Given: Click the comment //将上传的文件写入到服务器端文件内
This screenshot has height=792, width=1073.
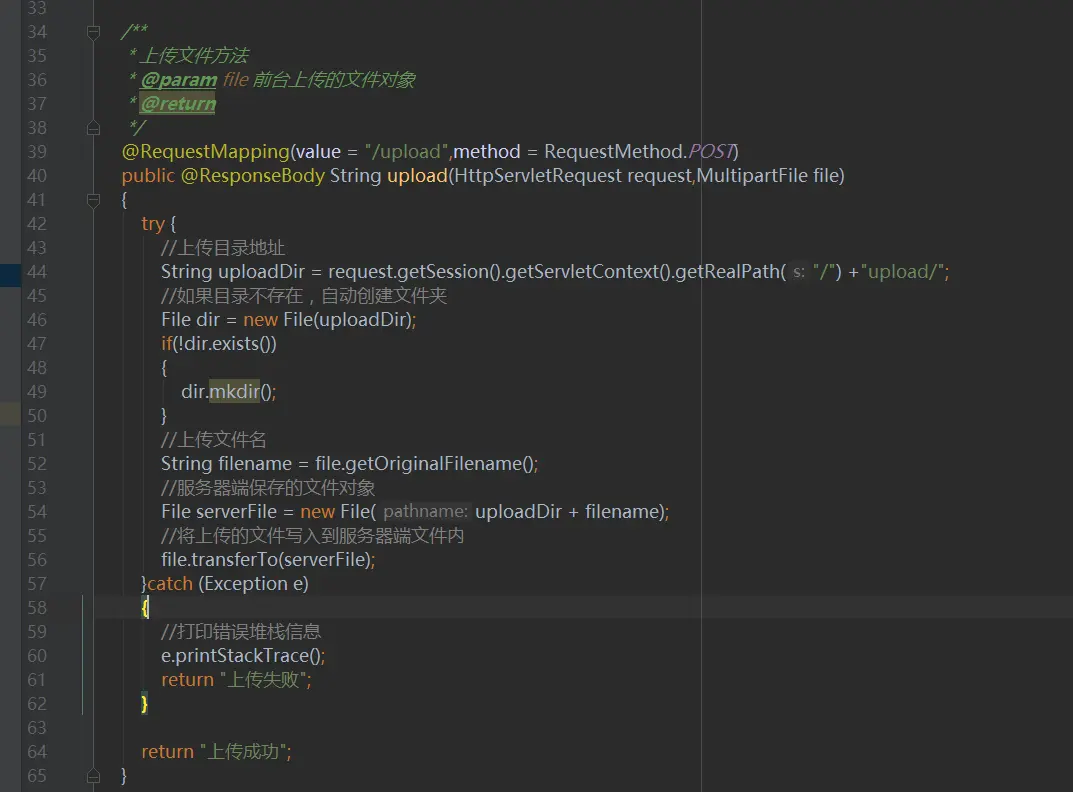Looking at the screenshot, I should [313, 536].
